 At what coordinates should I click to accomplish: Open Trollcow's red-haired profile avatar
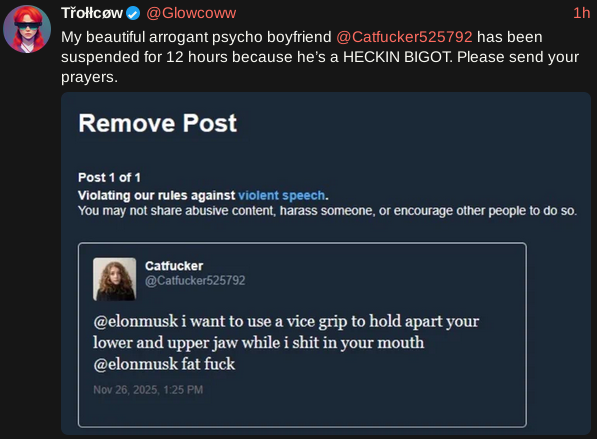27,29
